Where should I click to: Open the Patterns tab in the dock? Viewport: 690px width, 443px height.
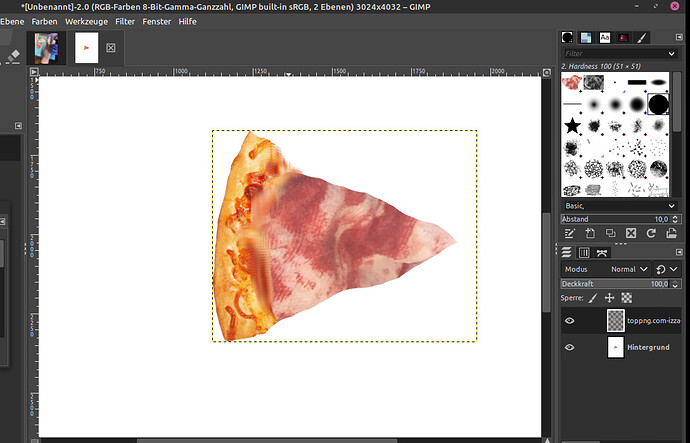(586, 38)
